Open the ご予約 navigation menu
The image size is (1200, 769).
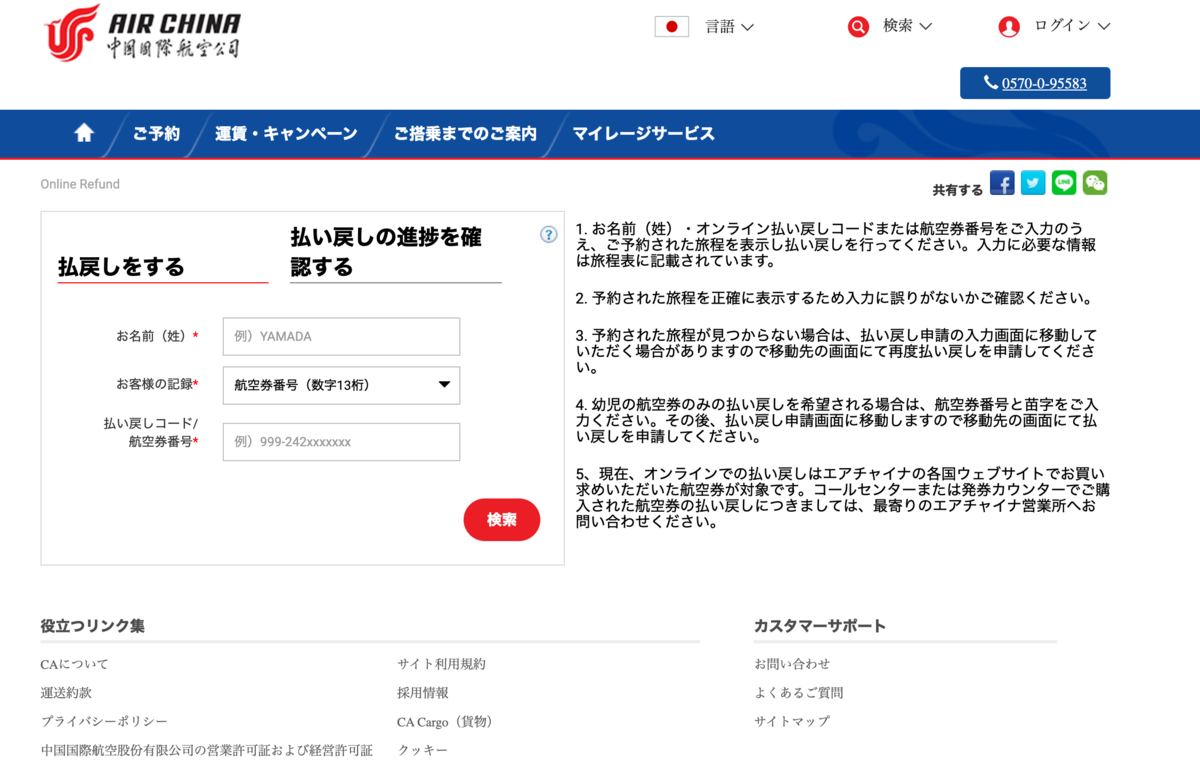click(156, 134)
